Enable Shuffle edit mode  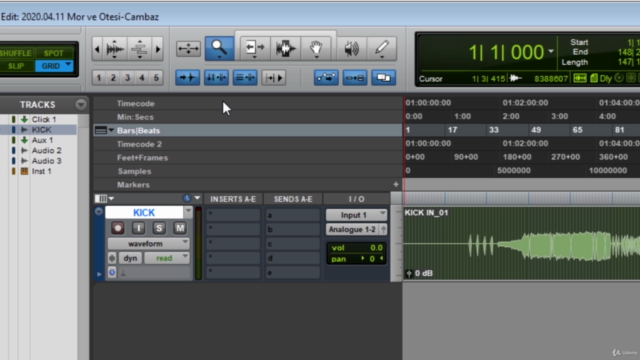click(x=16, y=53)
